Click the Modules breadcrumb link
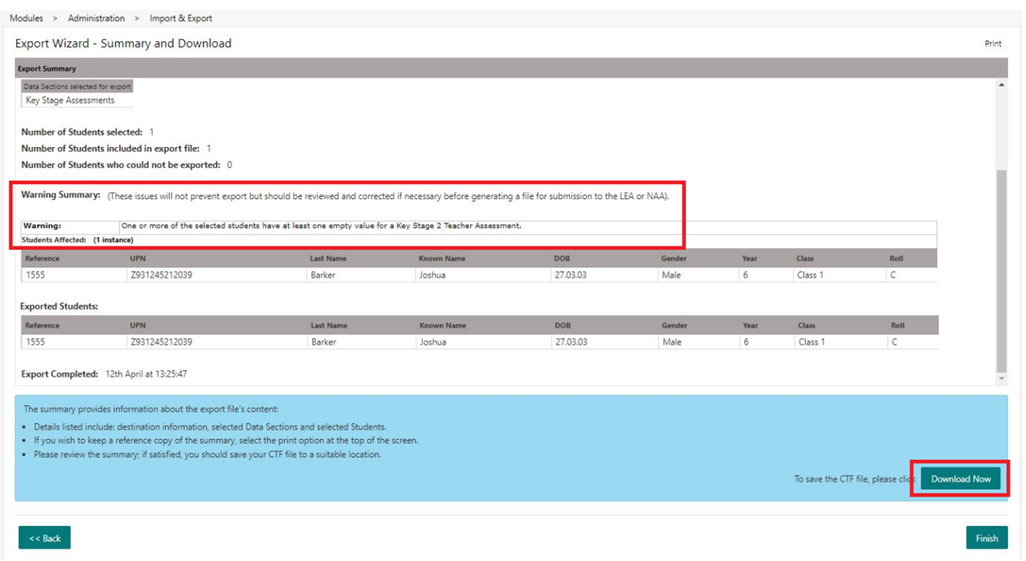Viewport: 1026px width, 561px height. (x=26, y=18)
